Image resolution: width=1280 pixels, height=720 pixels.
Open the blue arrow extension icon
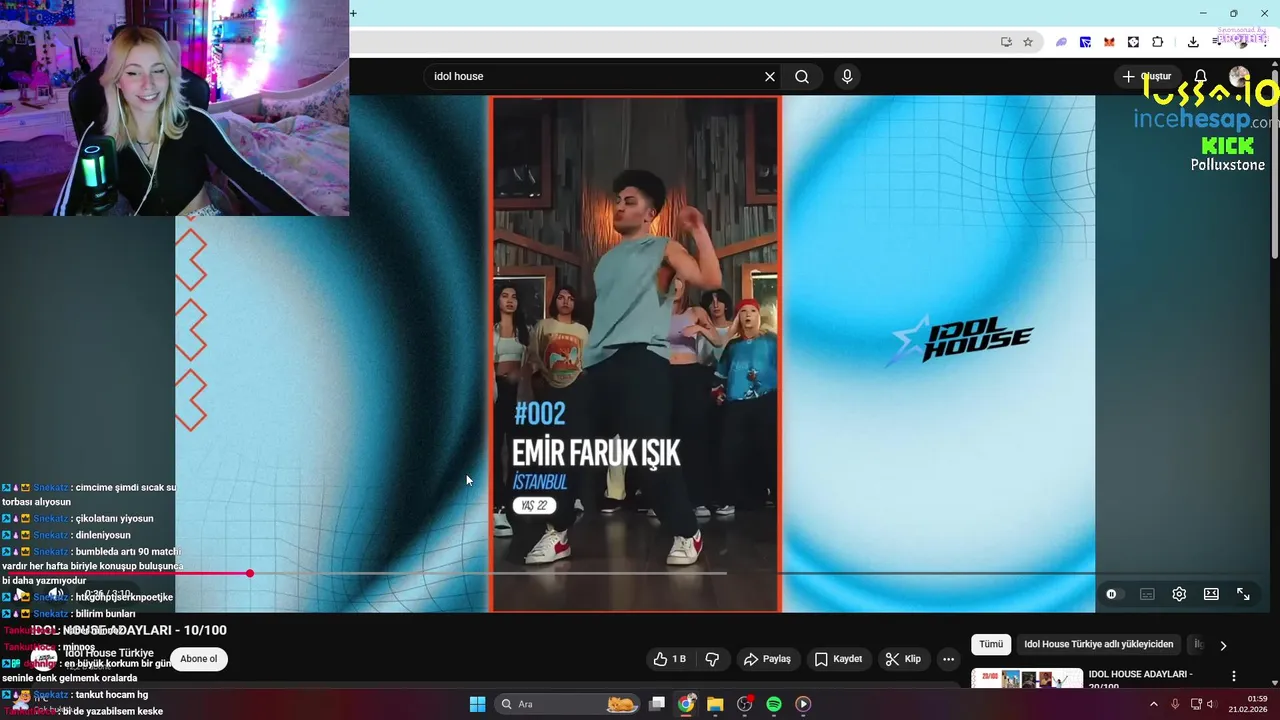click(1085, 42)
